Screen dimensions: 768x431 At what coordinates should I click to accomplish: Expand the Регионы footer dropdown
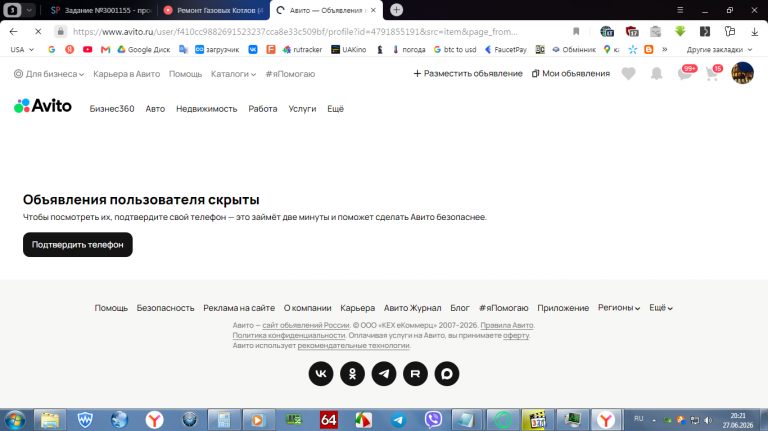click(619, 308)
